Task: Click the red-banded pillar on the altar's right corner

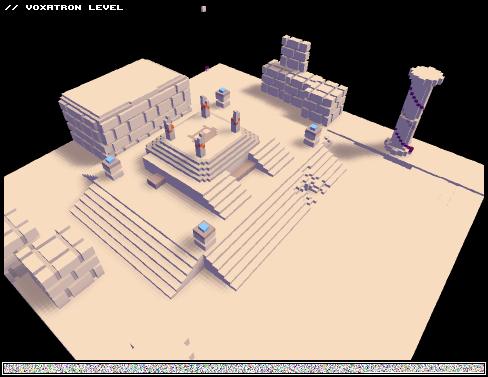Action: pyautogui.click(x=235, y=121)
